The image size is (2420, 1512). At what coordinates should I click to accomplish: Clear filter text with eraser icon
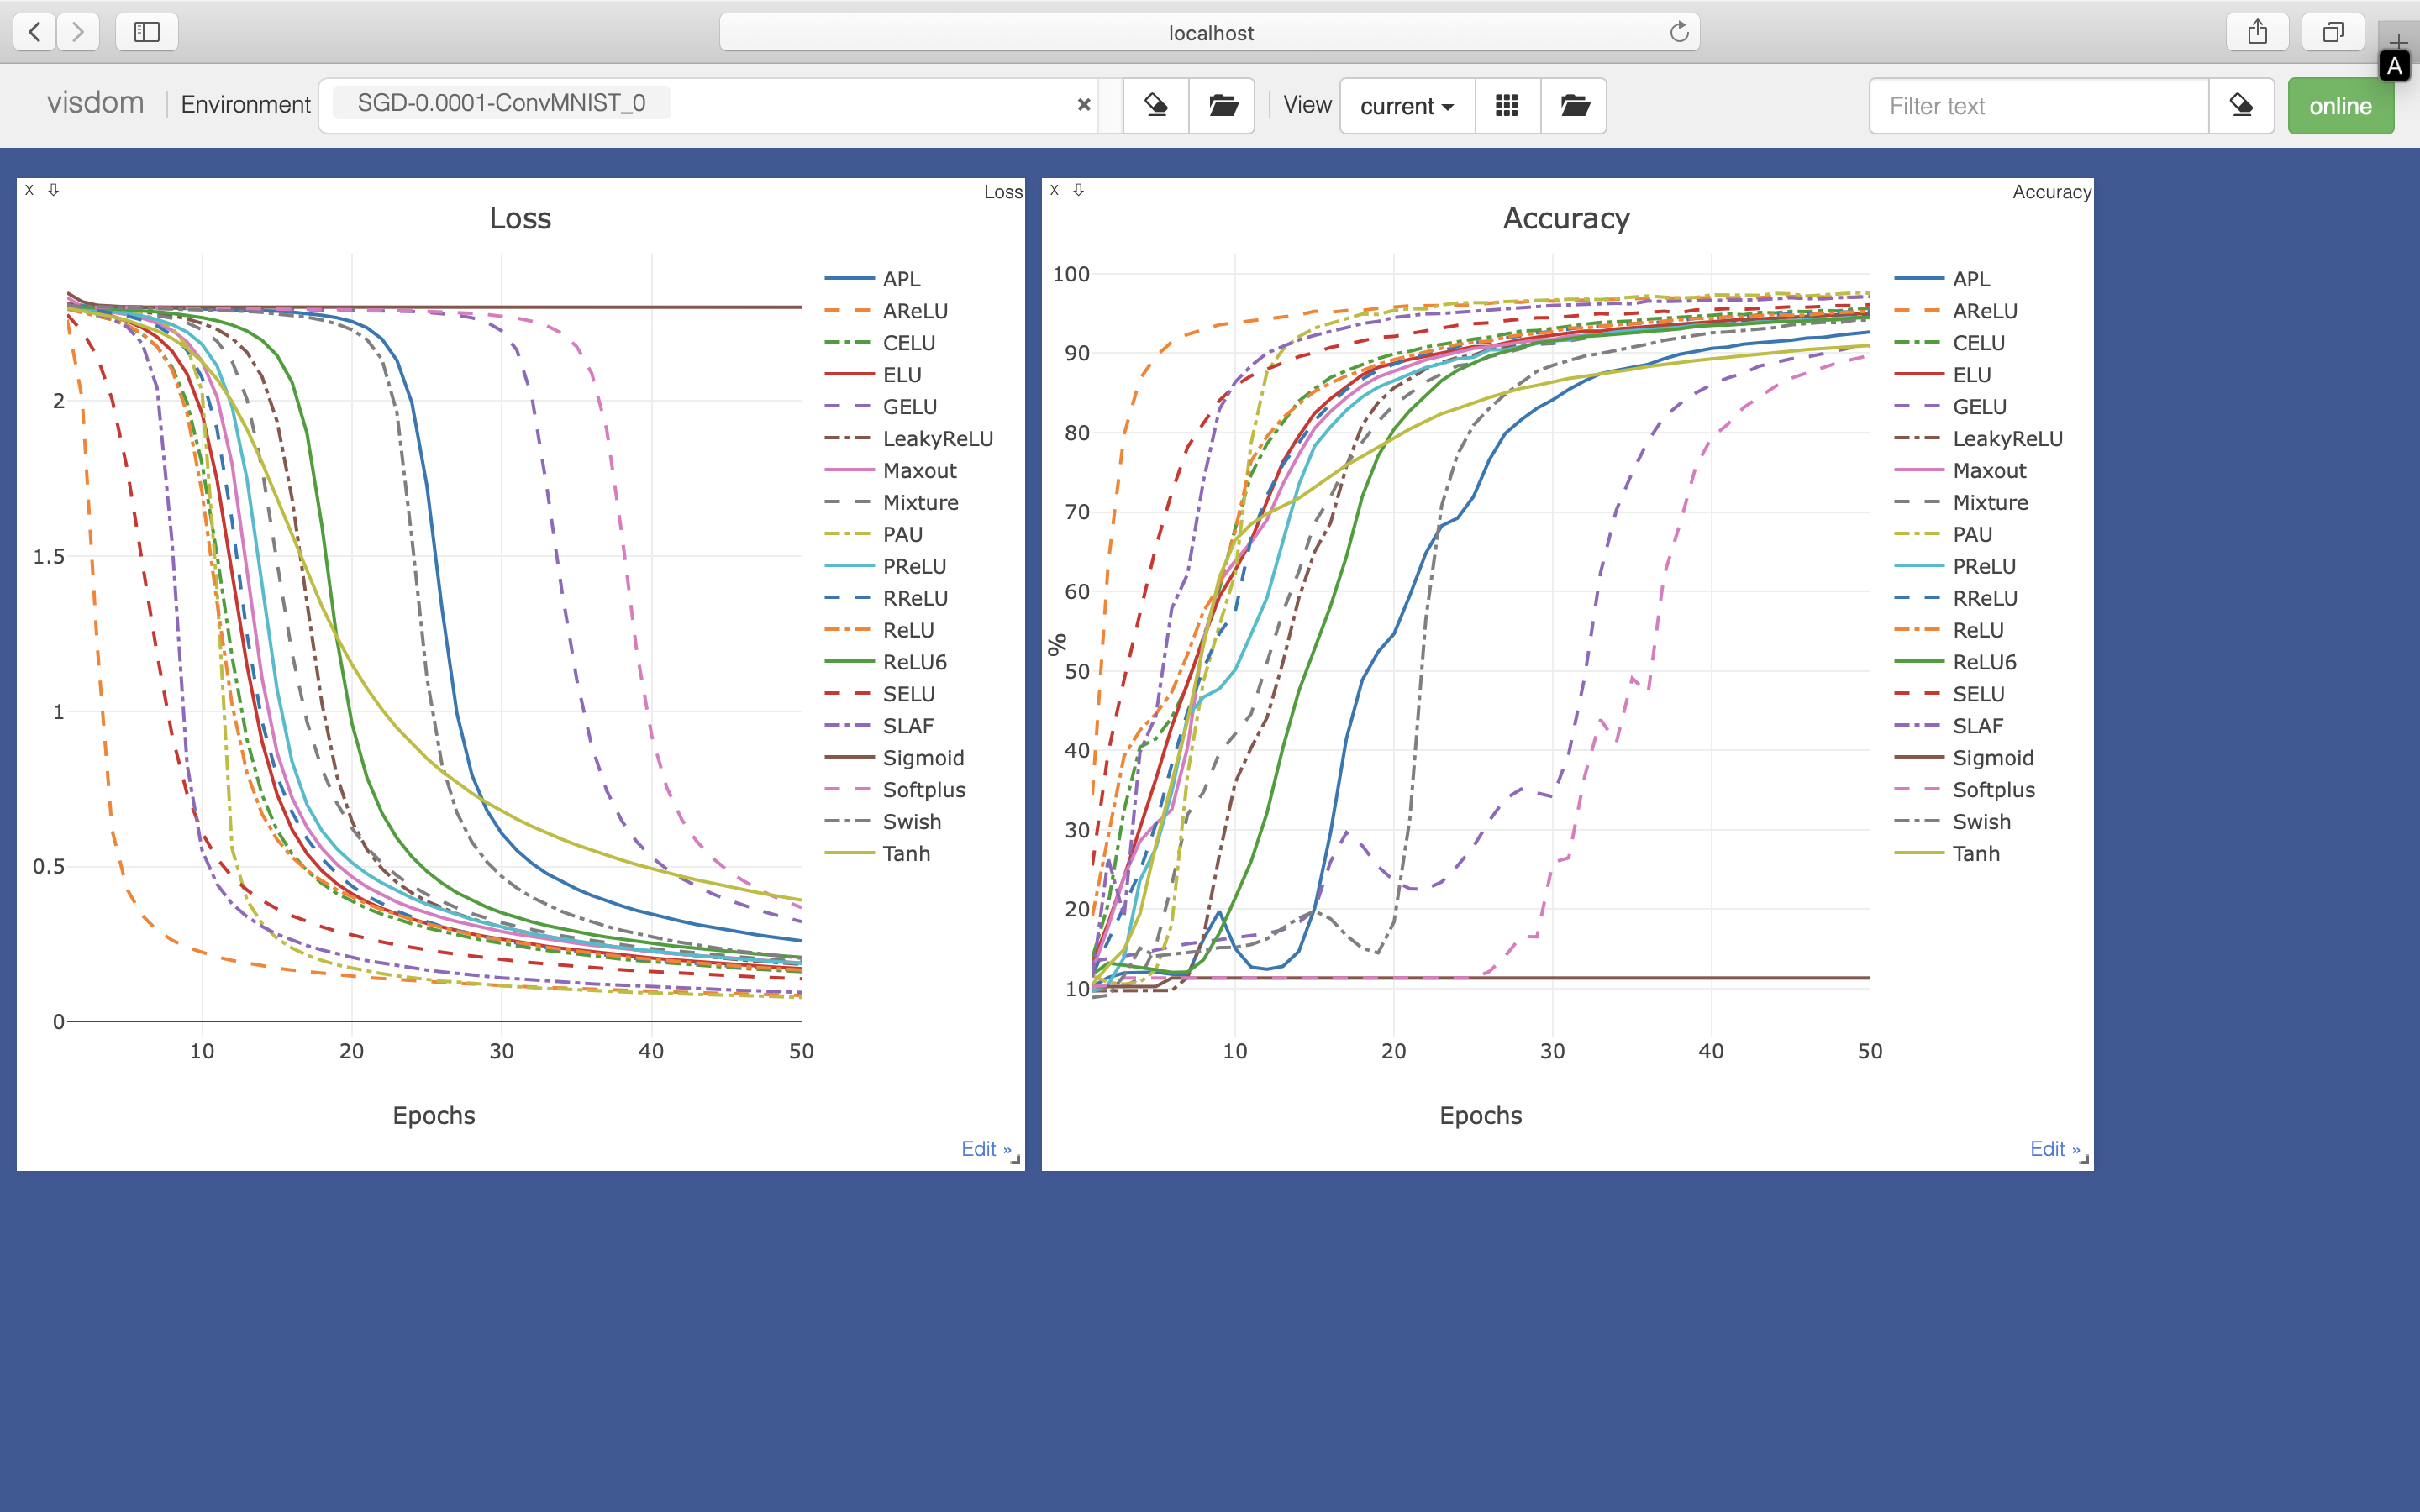click(x=2241, y=105)
